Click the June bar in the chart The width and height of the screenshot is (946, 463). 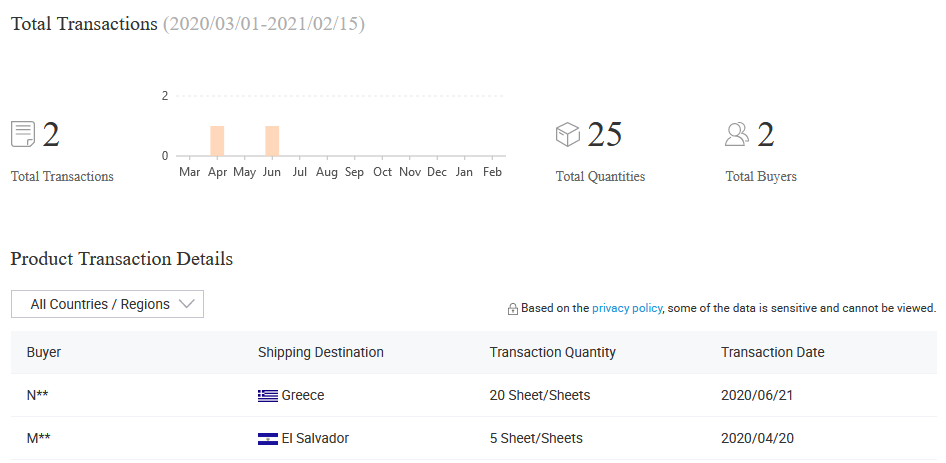coord(272,141)
